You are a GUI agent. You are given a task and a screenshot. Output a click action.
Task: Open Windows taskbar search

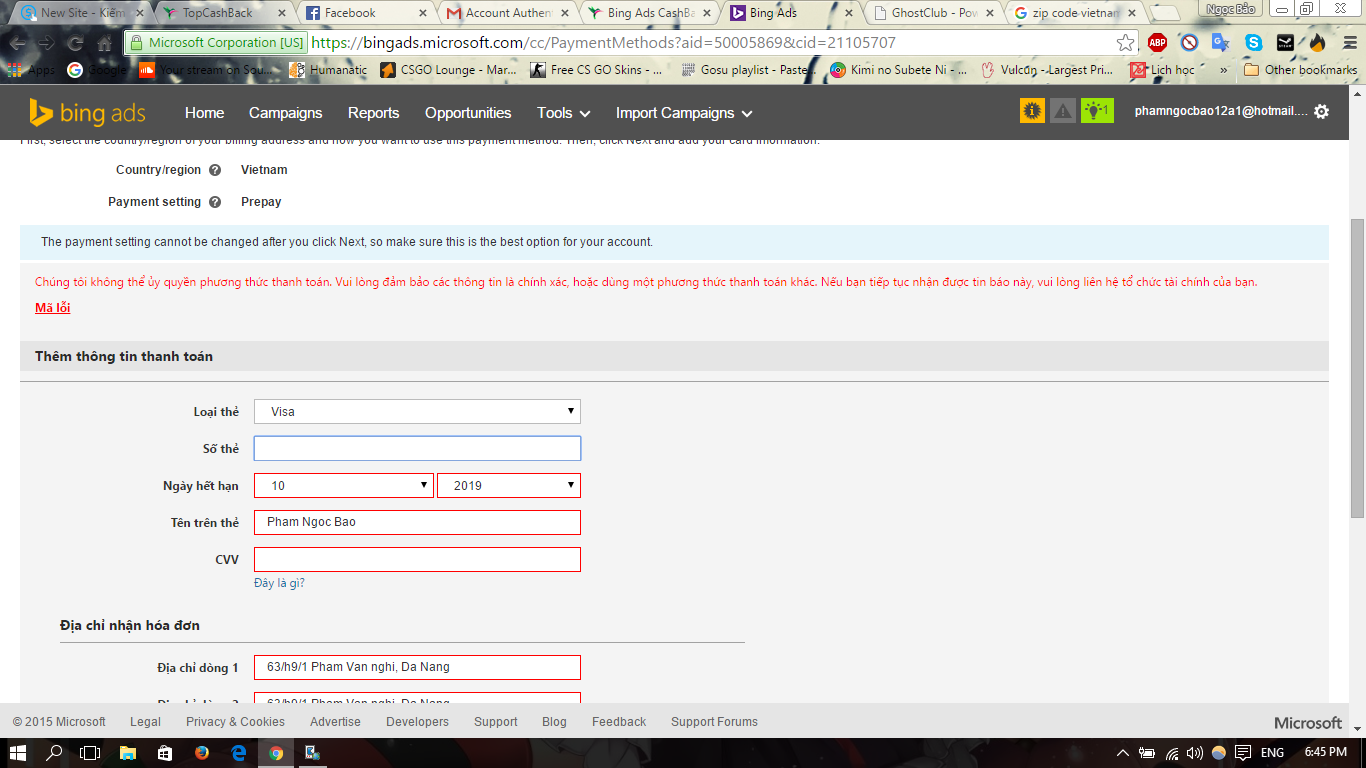(54, 753)
